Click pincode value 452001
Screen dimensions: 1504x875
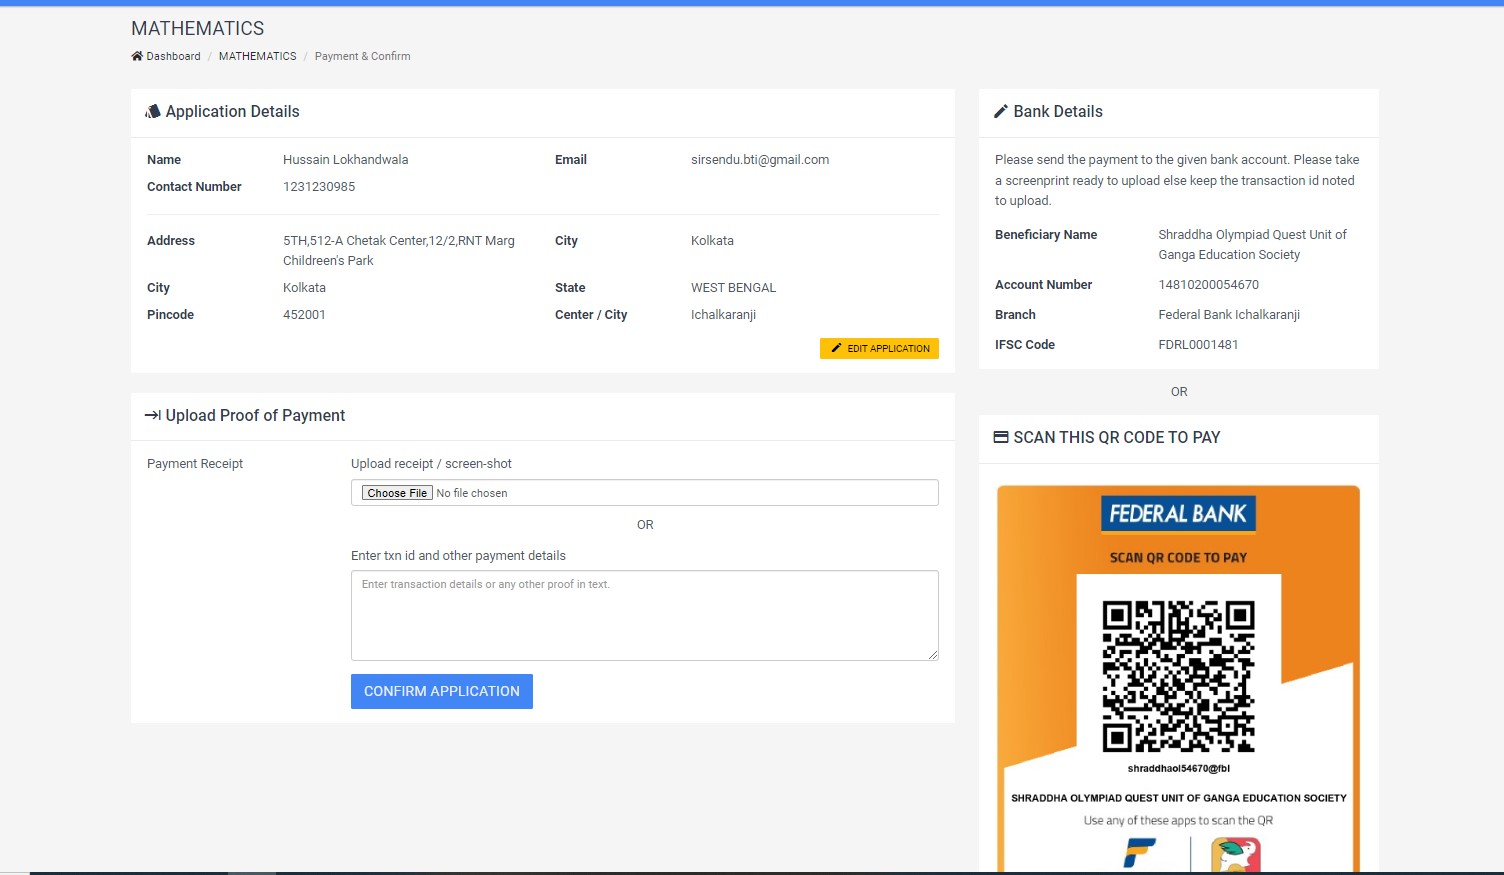(304, 315)
